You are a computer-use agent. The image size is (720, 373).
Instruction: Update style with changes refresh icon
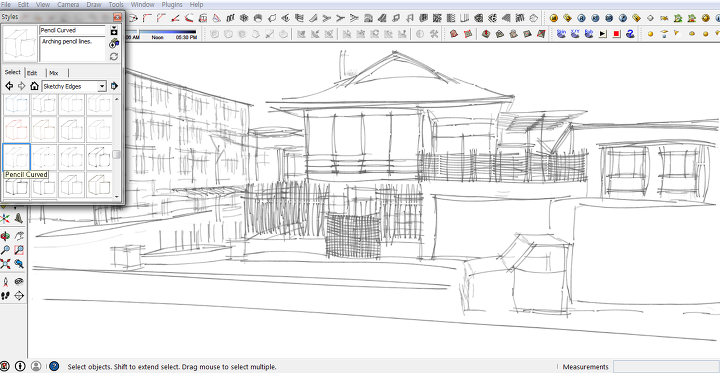(114, 57)
